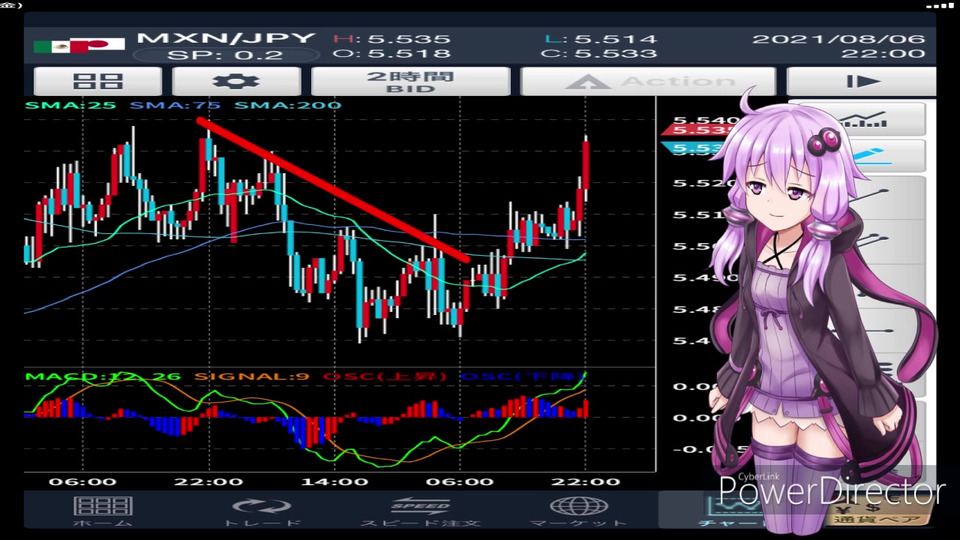Image resolution: width=960 pixels, height=540 pixels.
Task: Click the red 5.535 ask price tag
Action: click(x=698, y=130)
